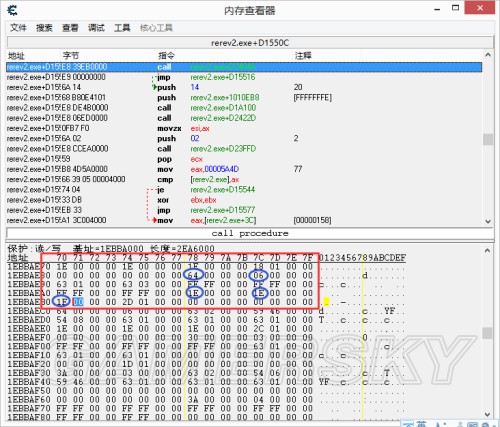Open the 调试 menu
The height and width of the screenshot is (427, 500).
tap(96, 28)
